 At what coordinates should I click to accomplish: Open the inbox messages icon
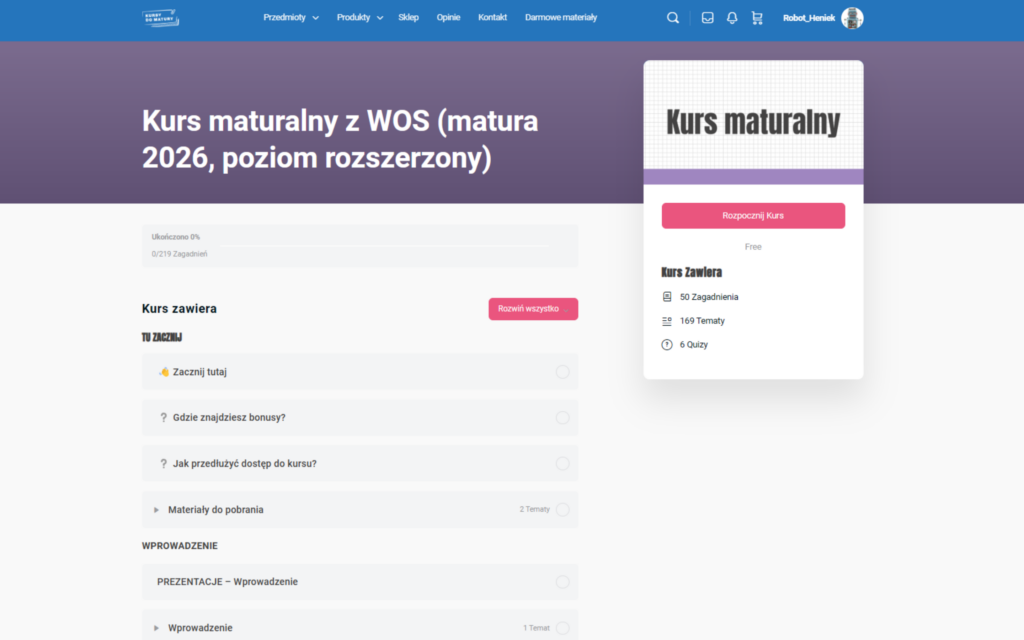pyautogui.click(x=708, y=18)
